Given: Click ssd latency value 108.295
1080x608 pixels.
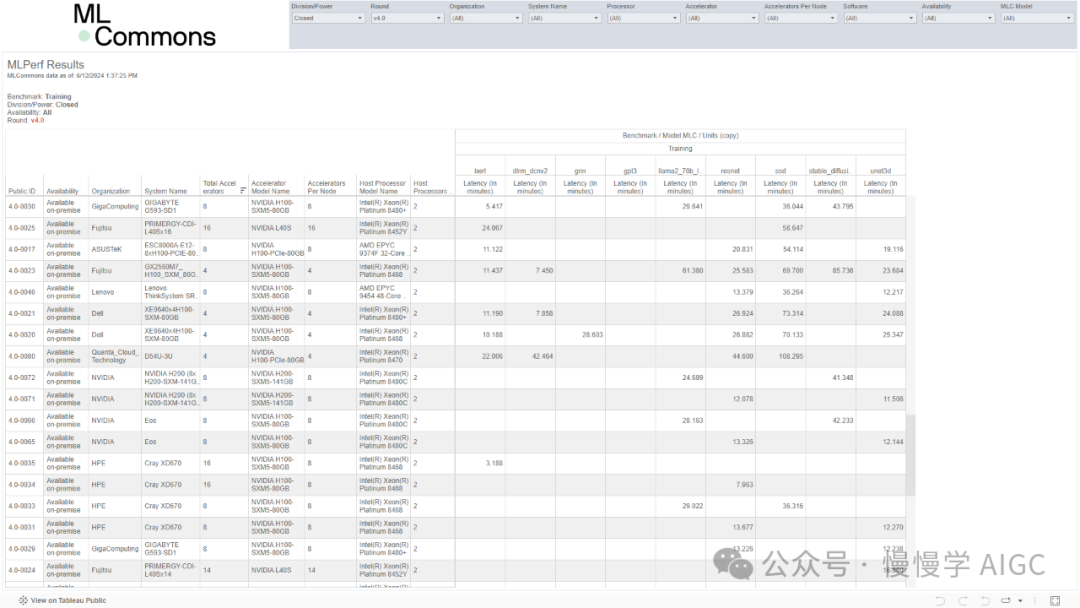Looking at the screenshot, I should (791, 356).
